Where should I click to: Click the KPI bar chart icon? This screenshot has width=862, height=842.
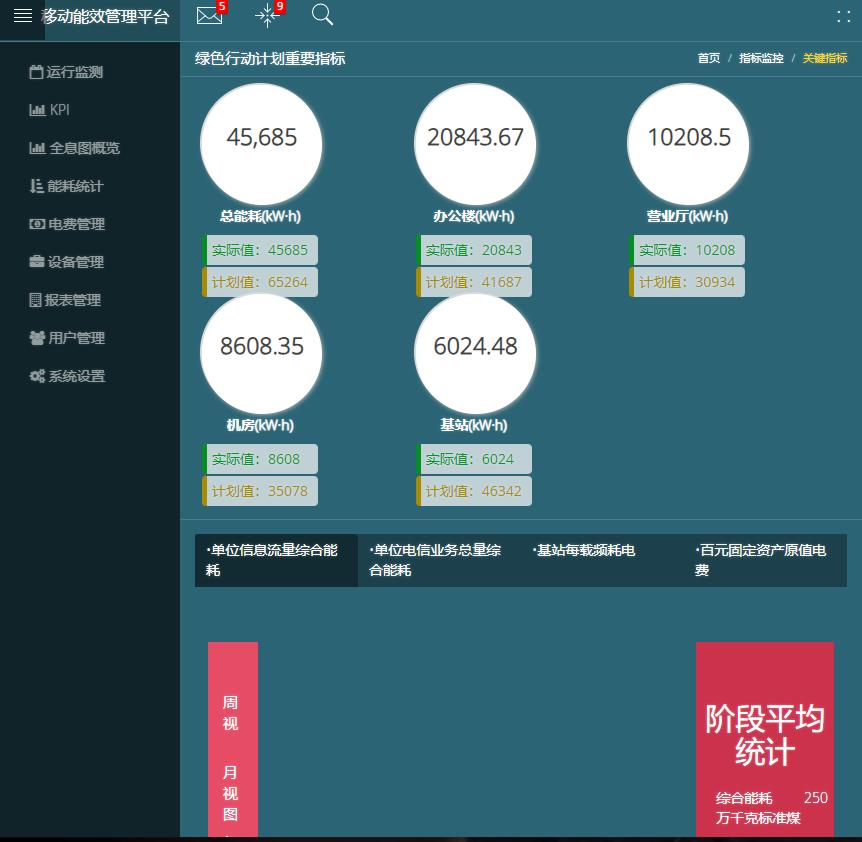point(37,110)
